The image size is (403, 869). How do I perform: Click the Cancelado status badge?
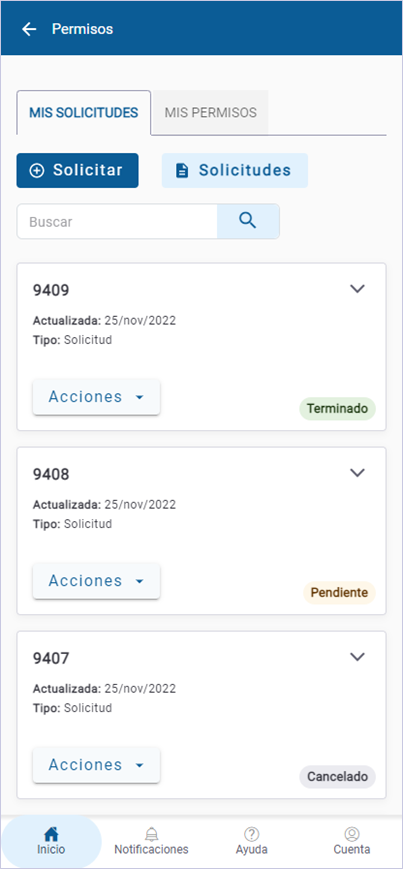pyautogui.click(x=338, y=777)
